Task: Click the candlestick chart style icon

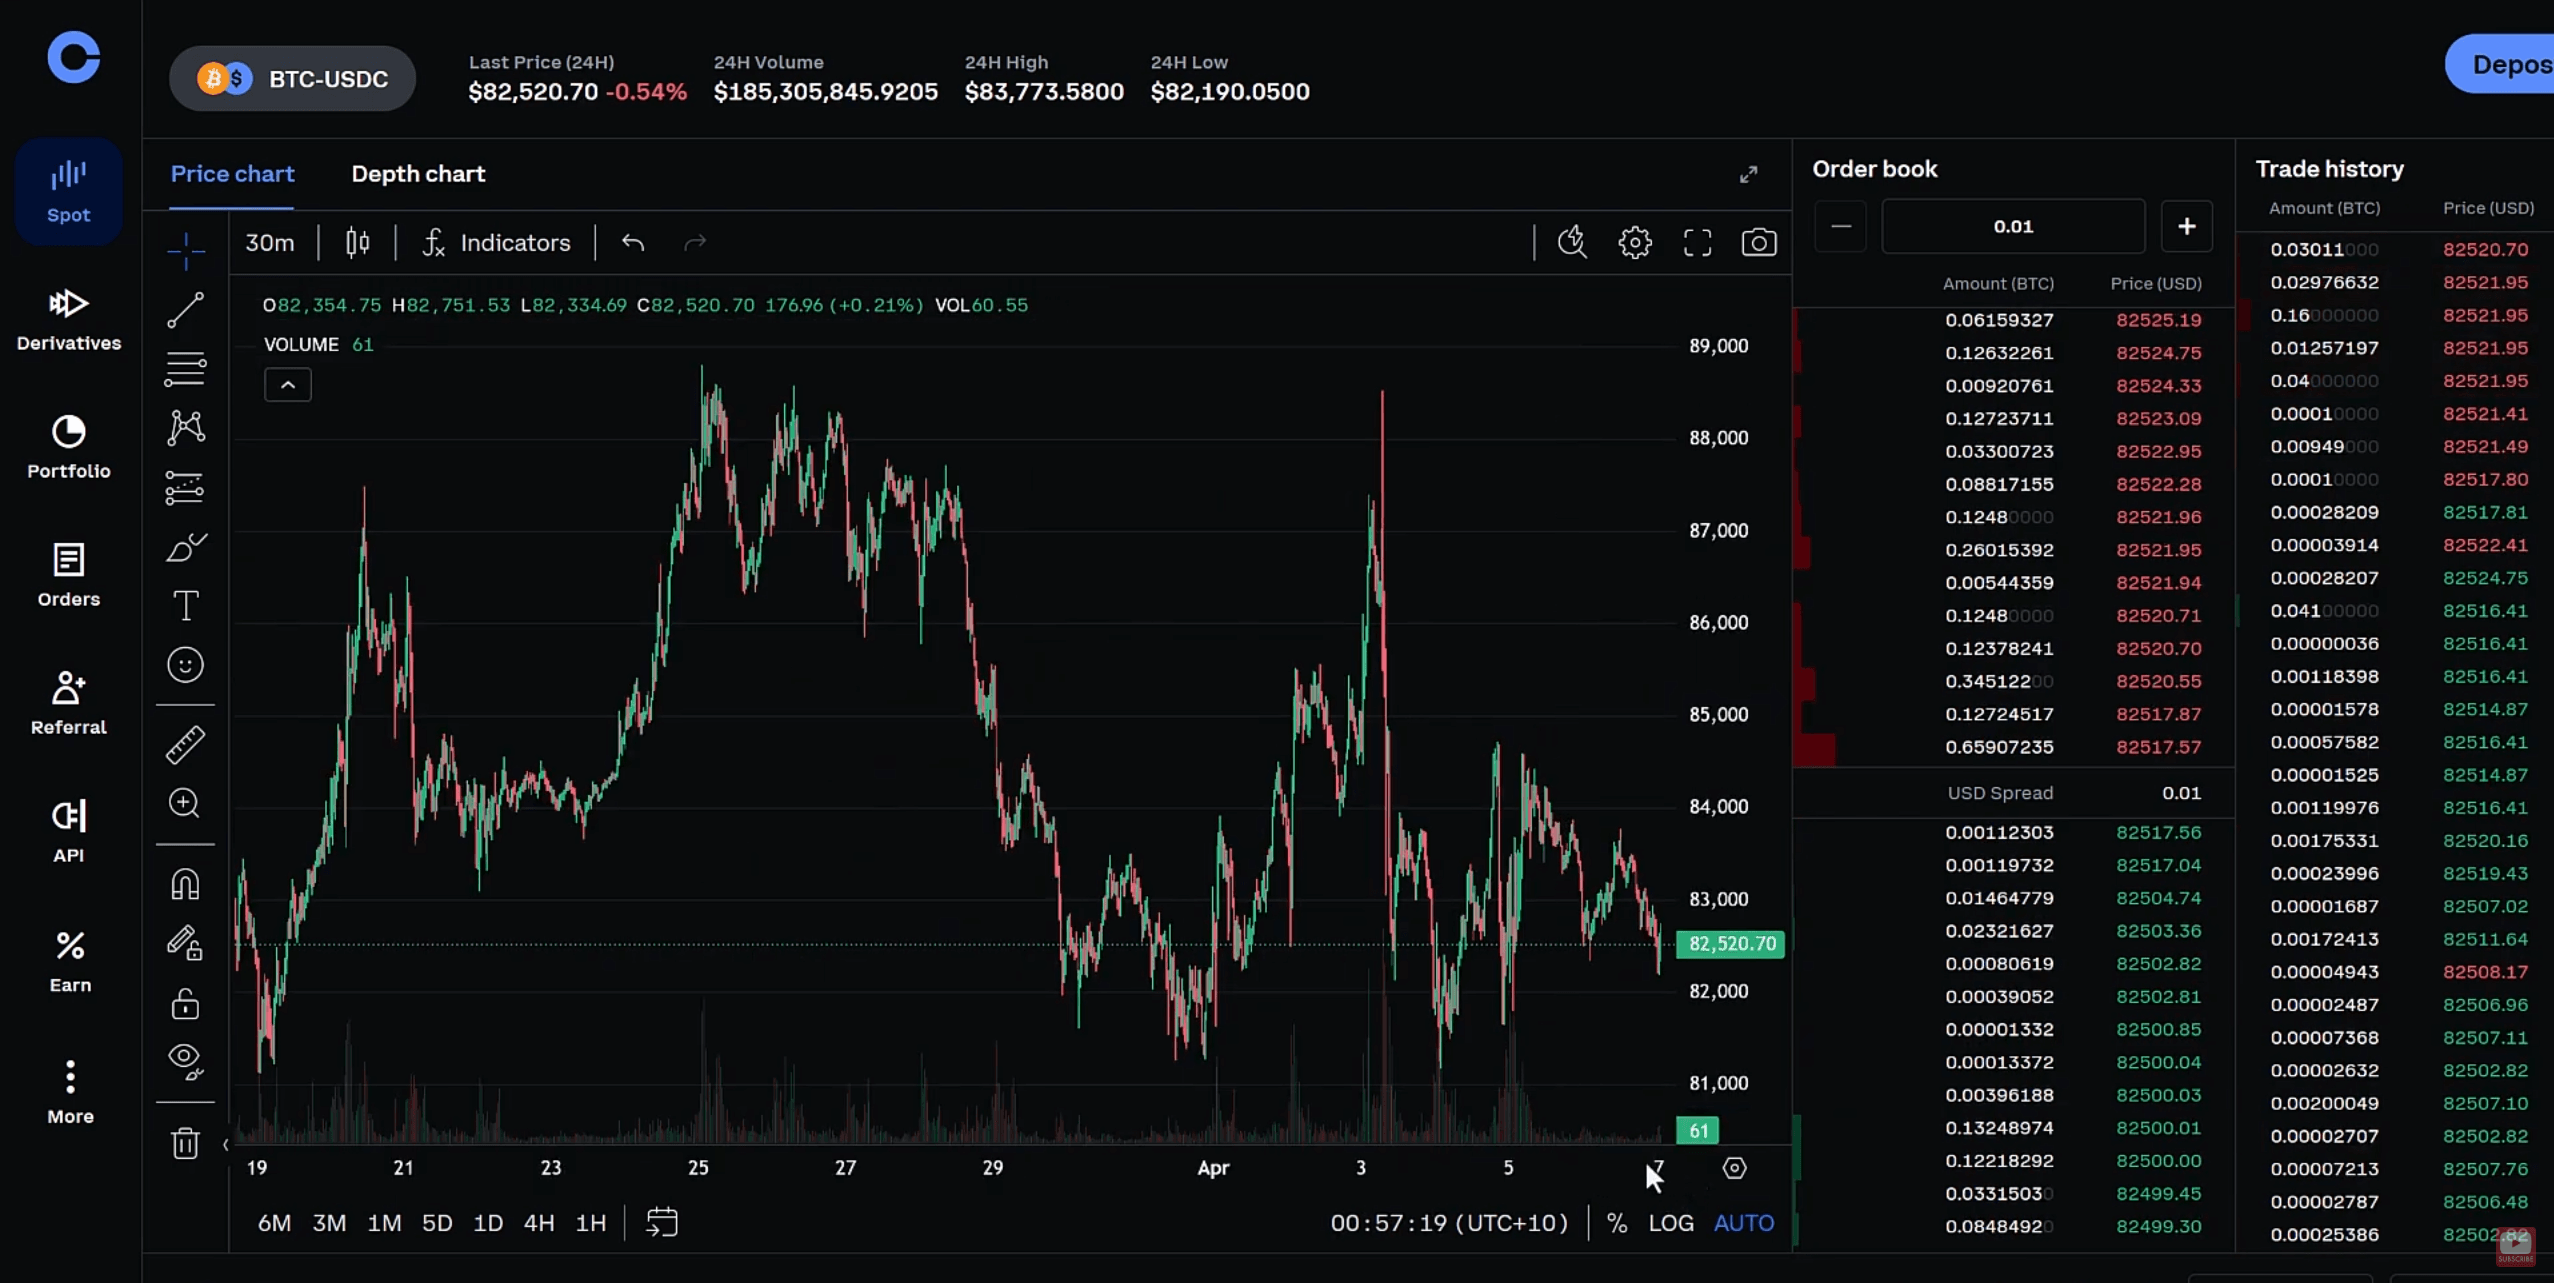Action: click(x=357, y=243)
